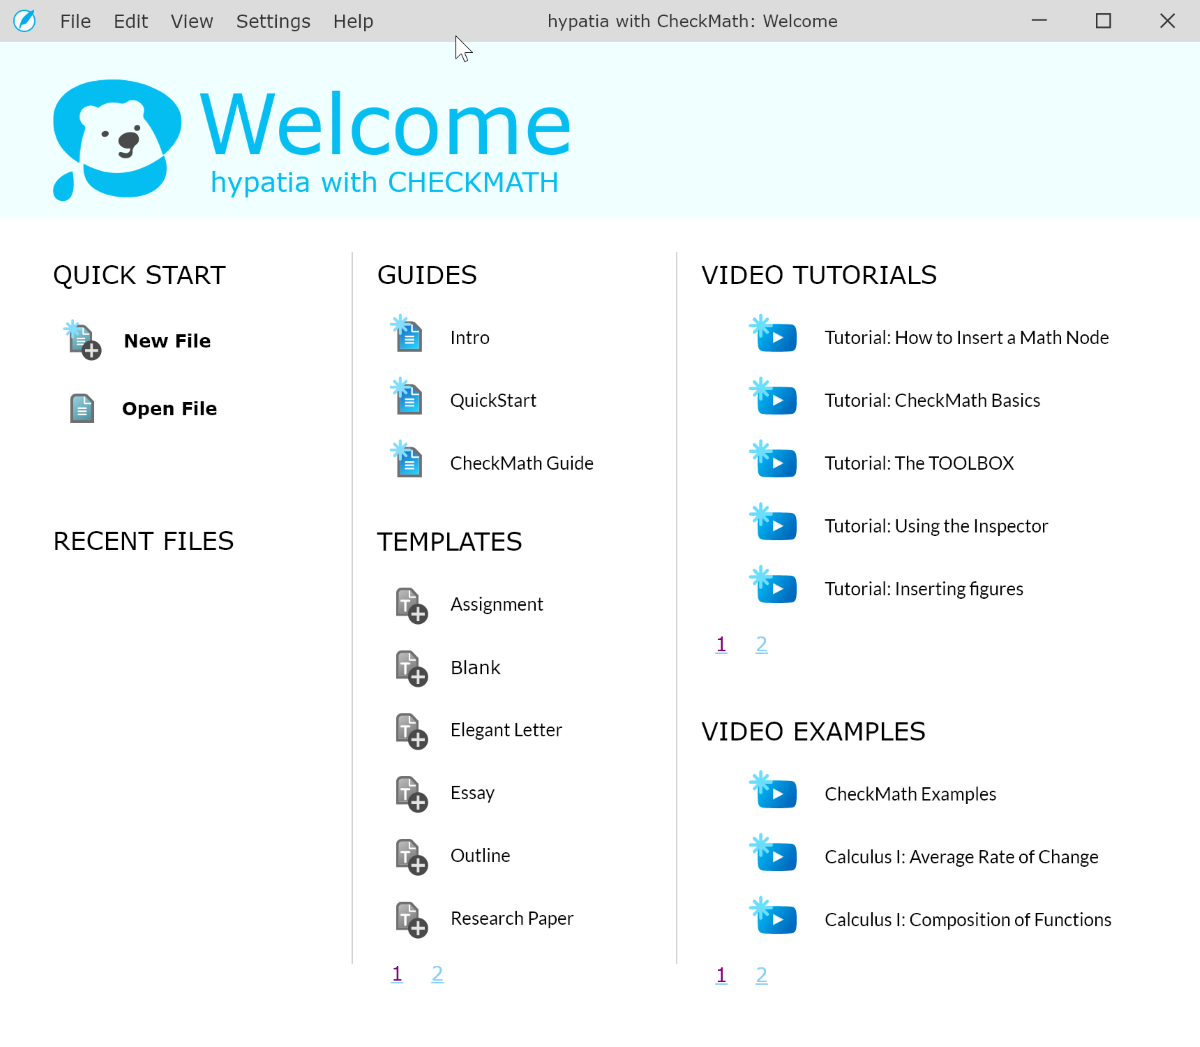The height and width of the screenshot is (1047, 1200).
Task: Click the Outline template icon
Action: [x=411, y=857]
